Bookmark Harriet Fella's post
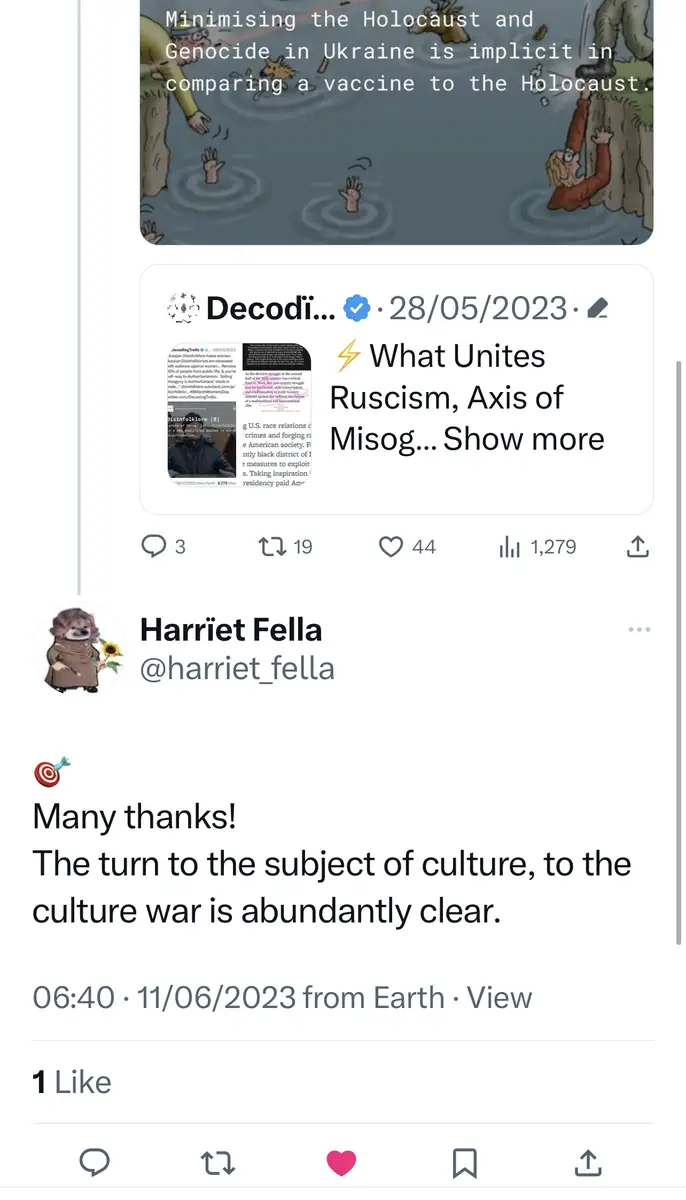Image resolution: width=686 pixels, height=1200 pixels. tap(464, 1162)
